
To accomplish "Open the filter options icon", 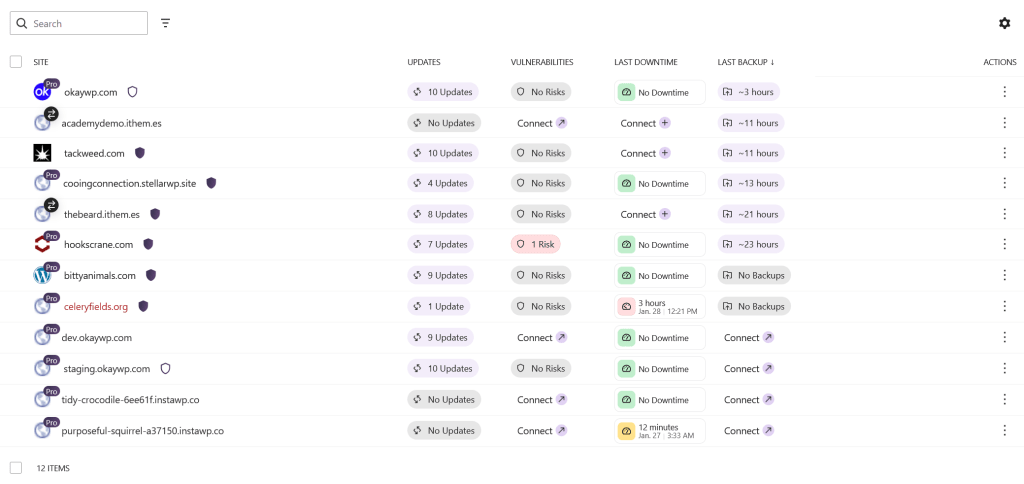I will pos(166,24).
